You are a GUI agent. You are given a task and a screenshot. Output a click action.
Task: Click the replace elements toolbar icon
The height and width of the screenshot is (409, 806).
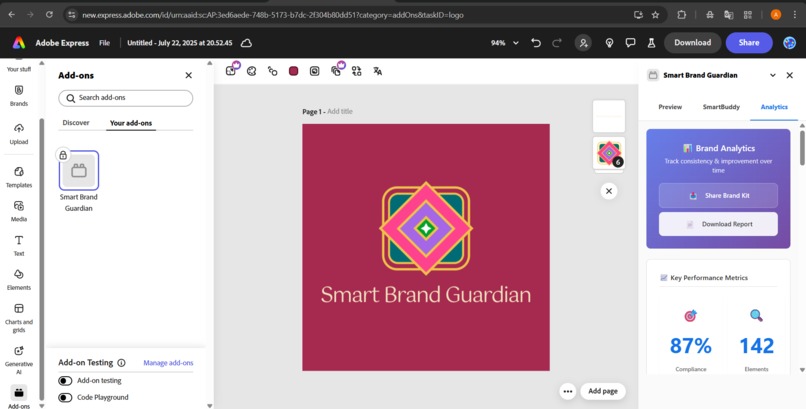coord(357,71)
